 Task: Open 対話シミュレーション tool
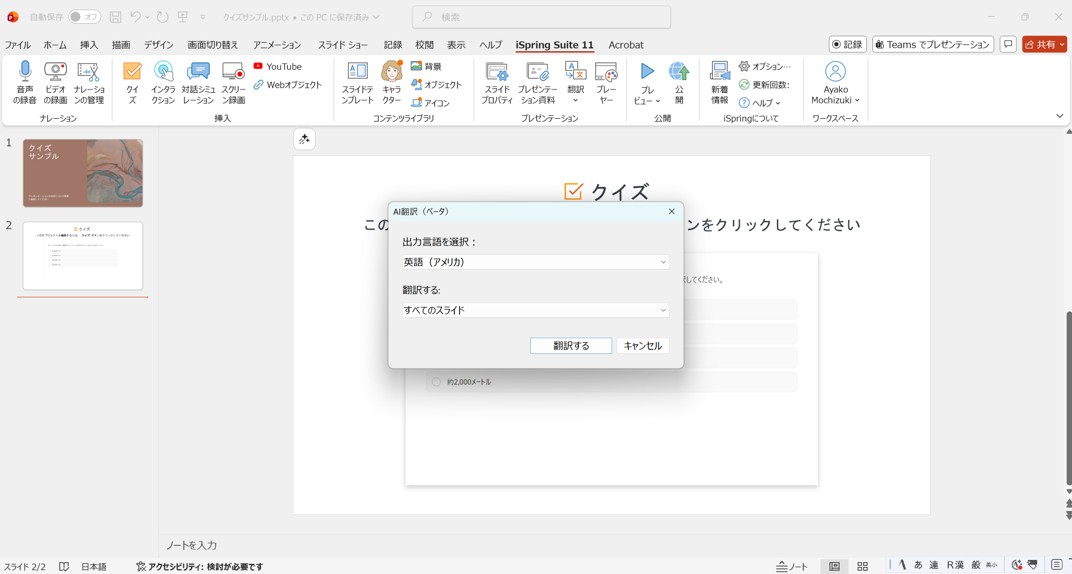(x=198, y=81)
